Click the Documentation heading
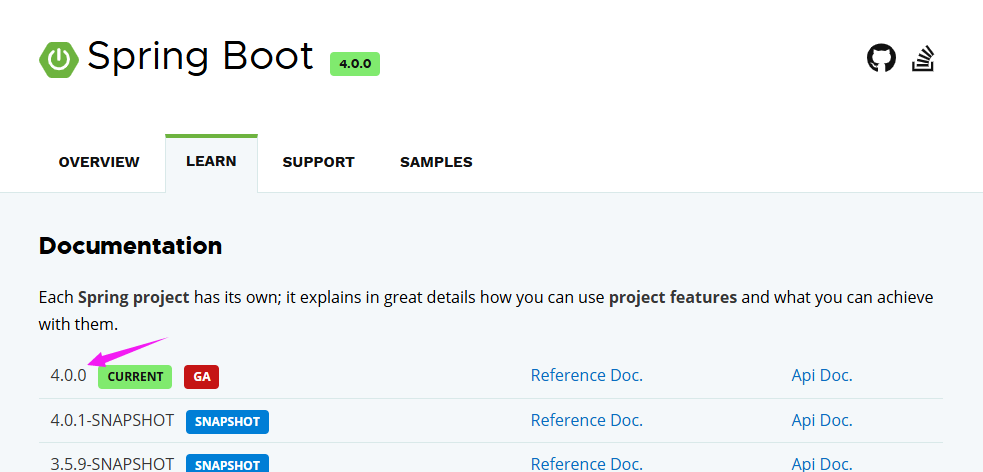Viewport: 983px width, 472px height. point(130,246)
